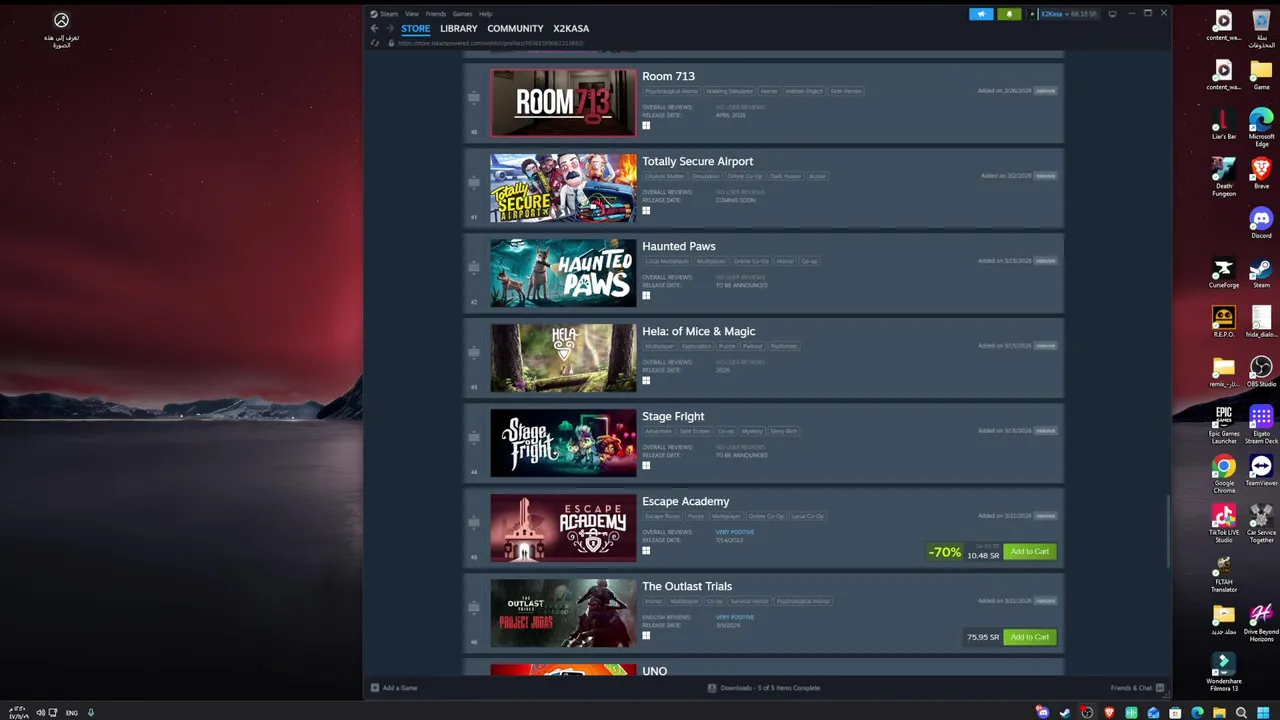Launch Steam desktop shortcut

tap(1261, 273)
